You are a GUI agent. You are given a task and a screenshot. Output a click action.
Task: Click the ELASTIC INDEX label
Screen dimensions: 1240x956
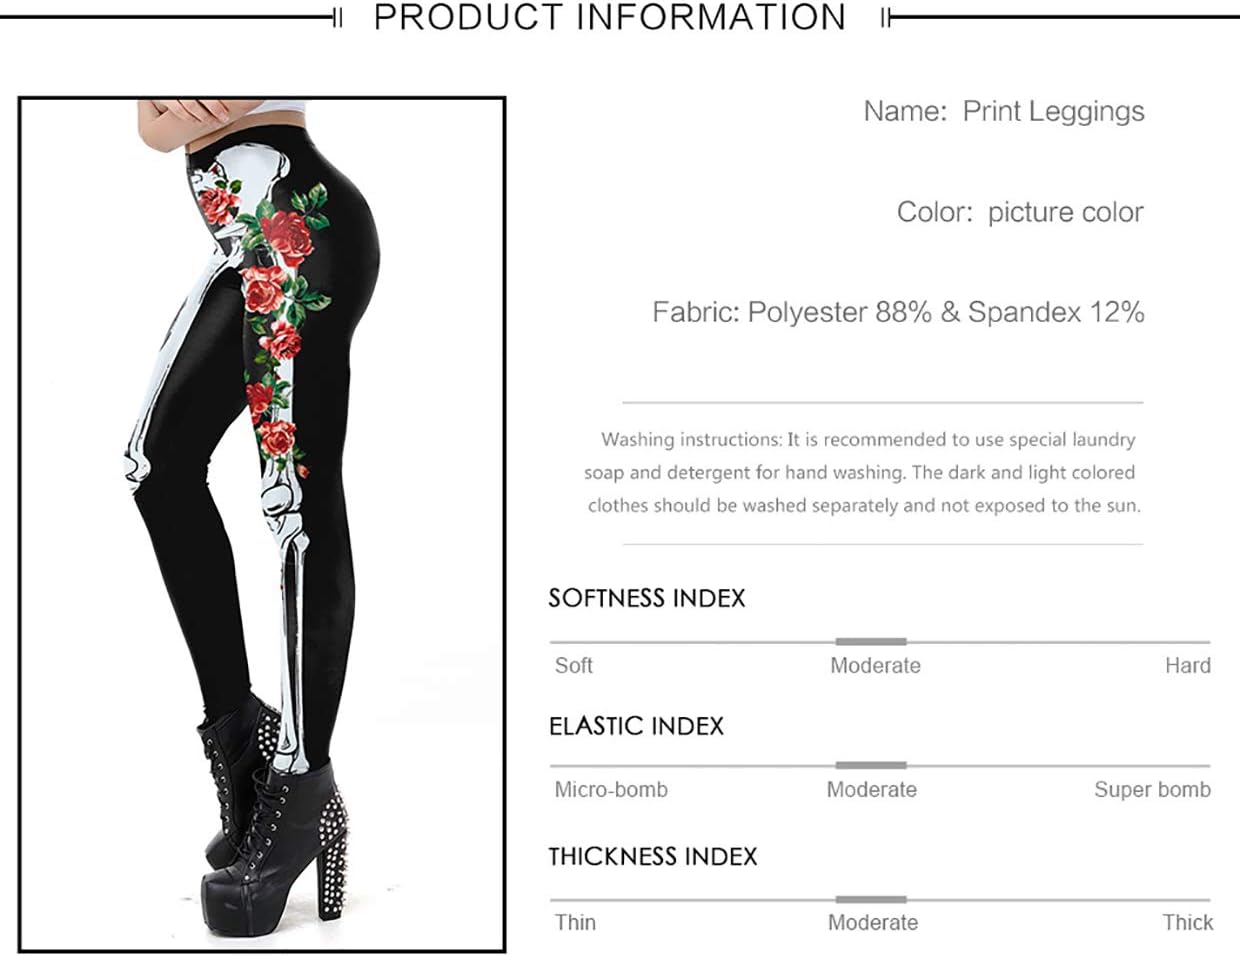coord(636,726)
